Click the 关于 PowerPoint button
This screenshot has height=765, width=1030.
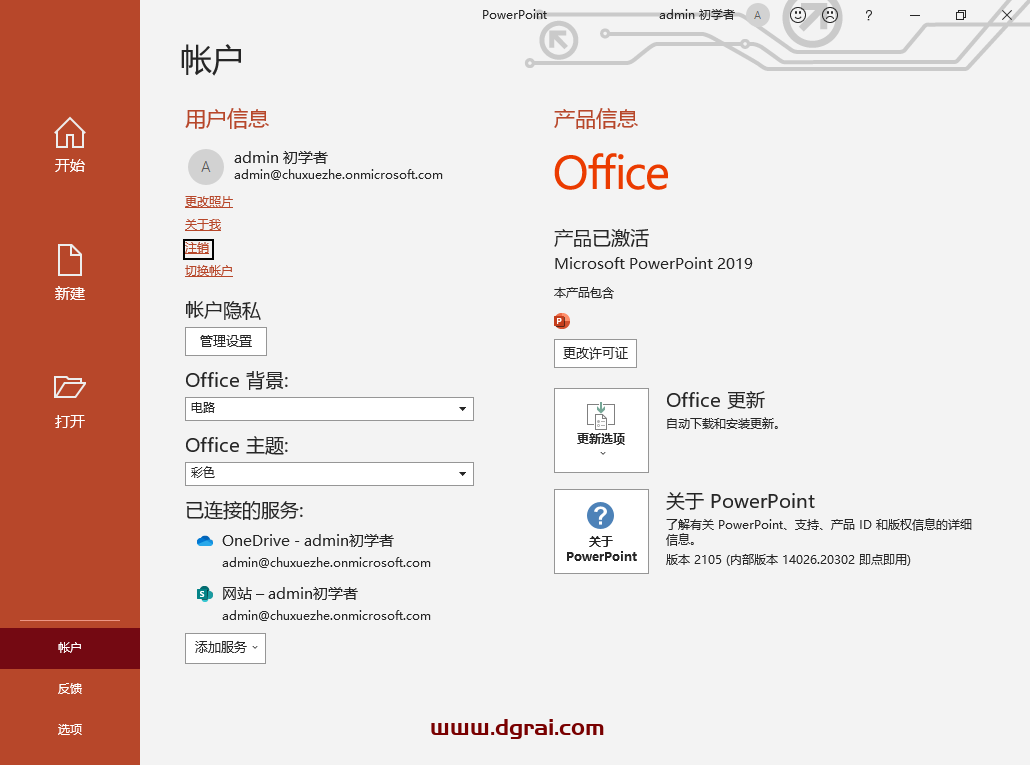601,531
